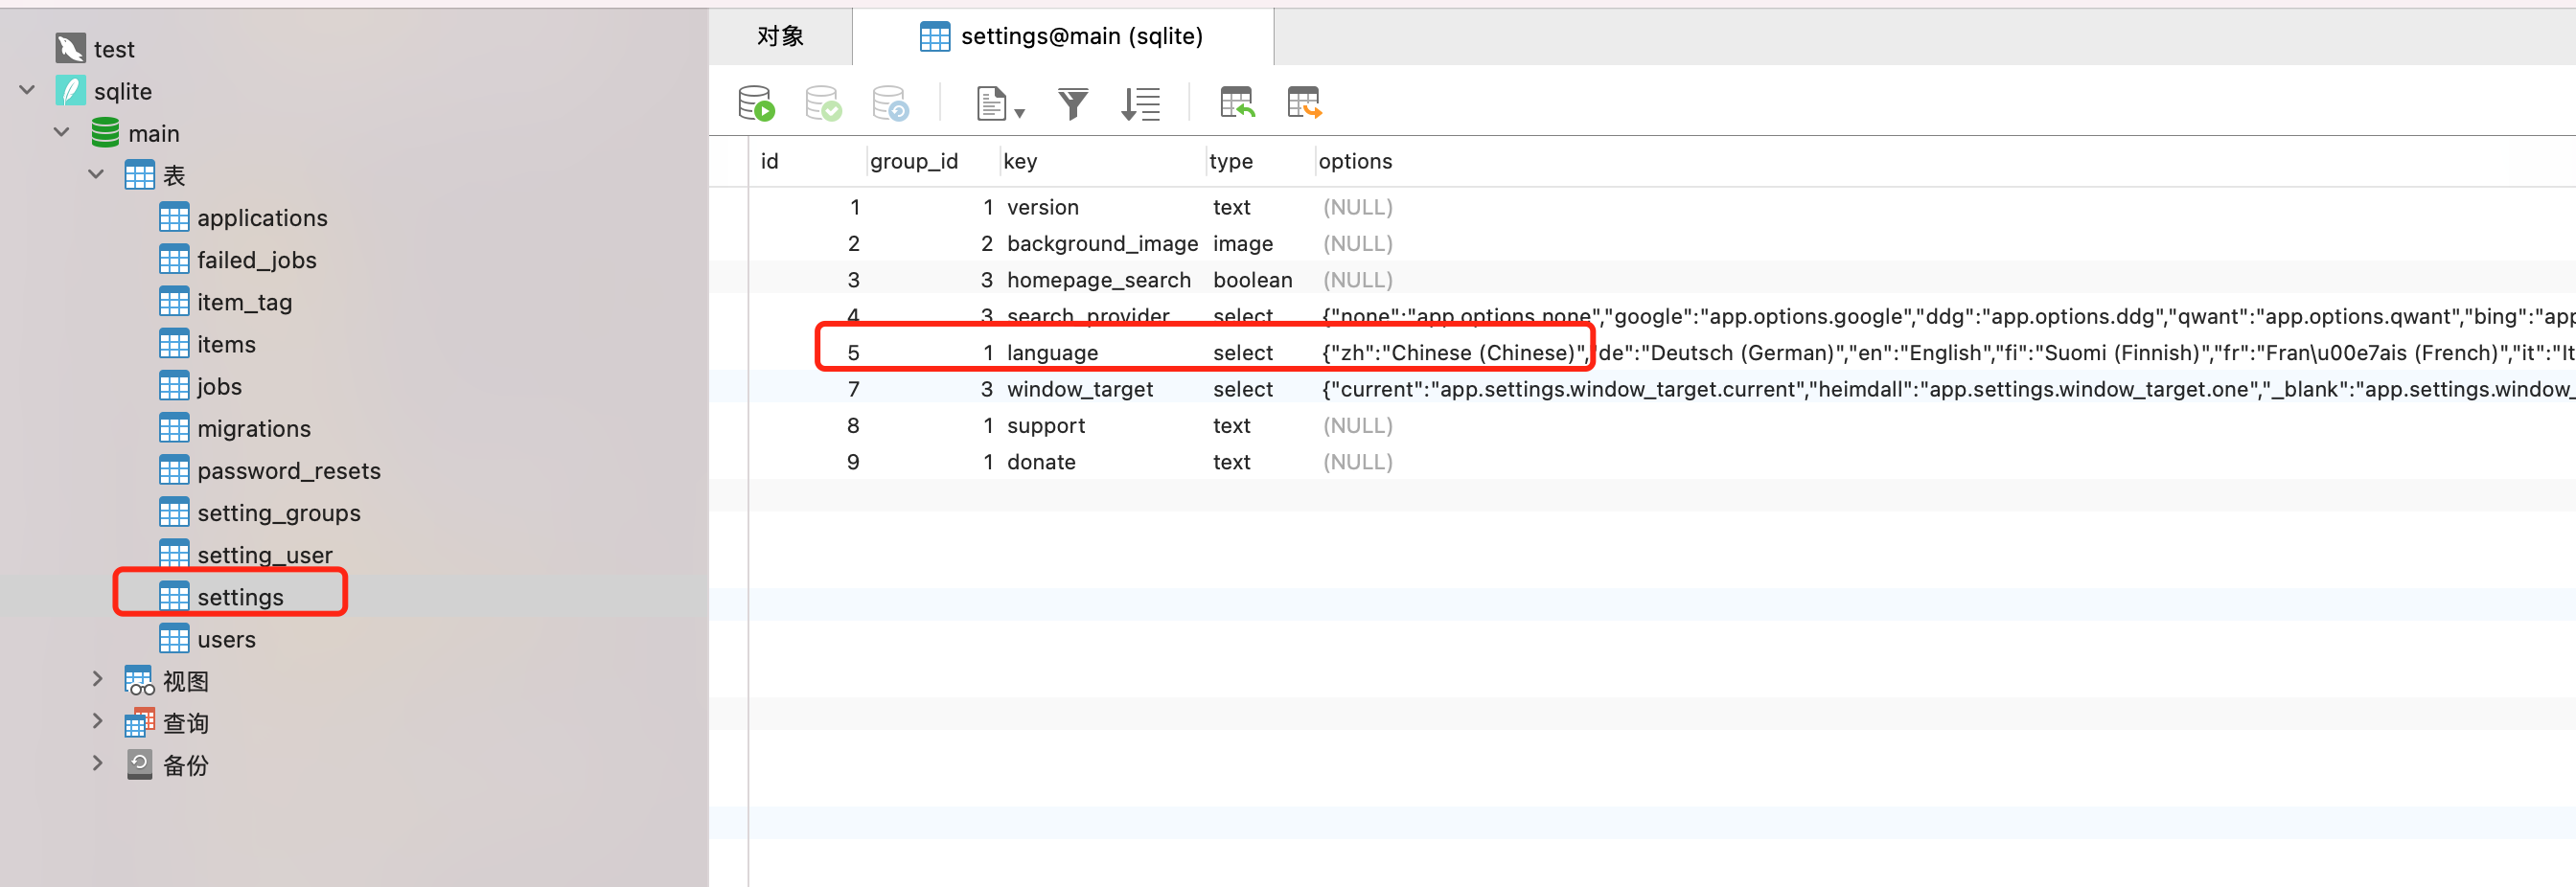2576x887 pixels.
Task: Switch to the 对象 tab
Action: (780, 36)
